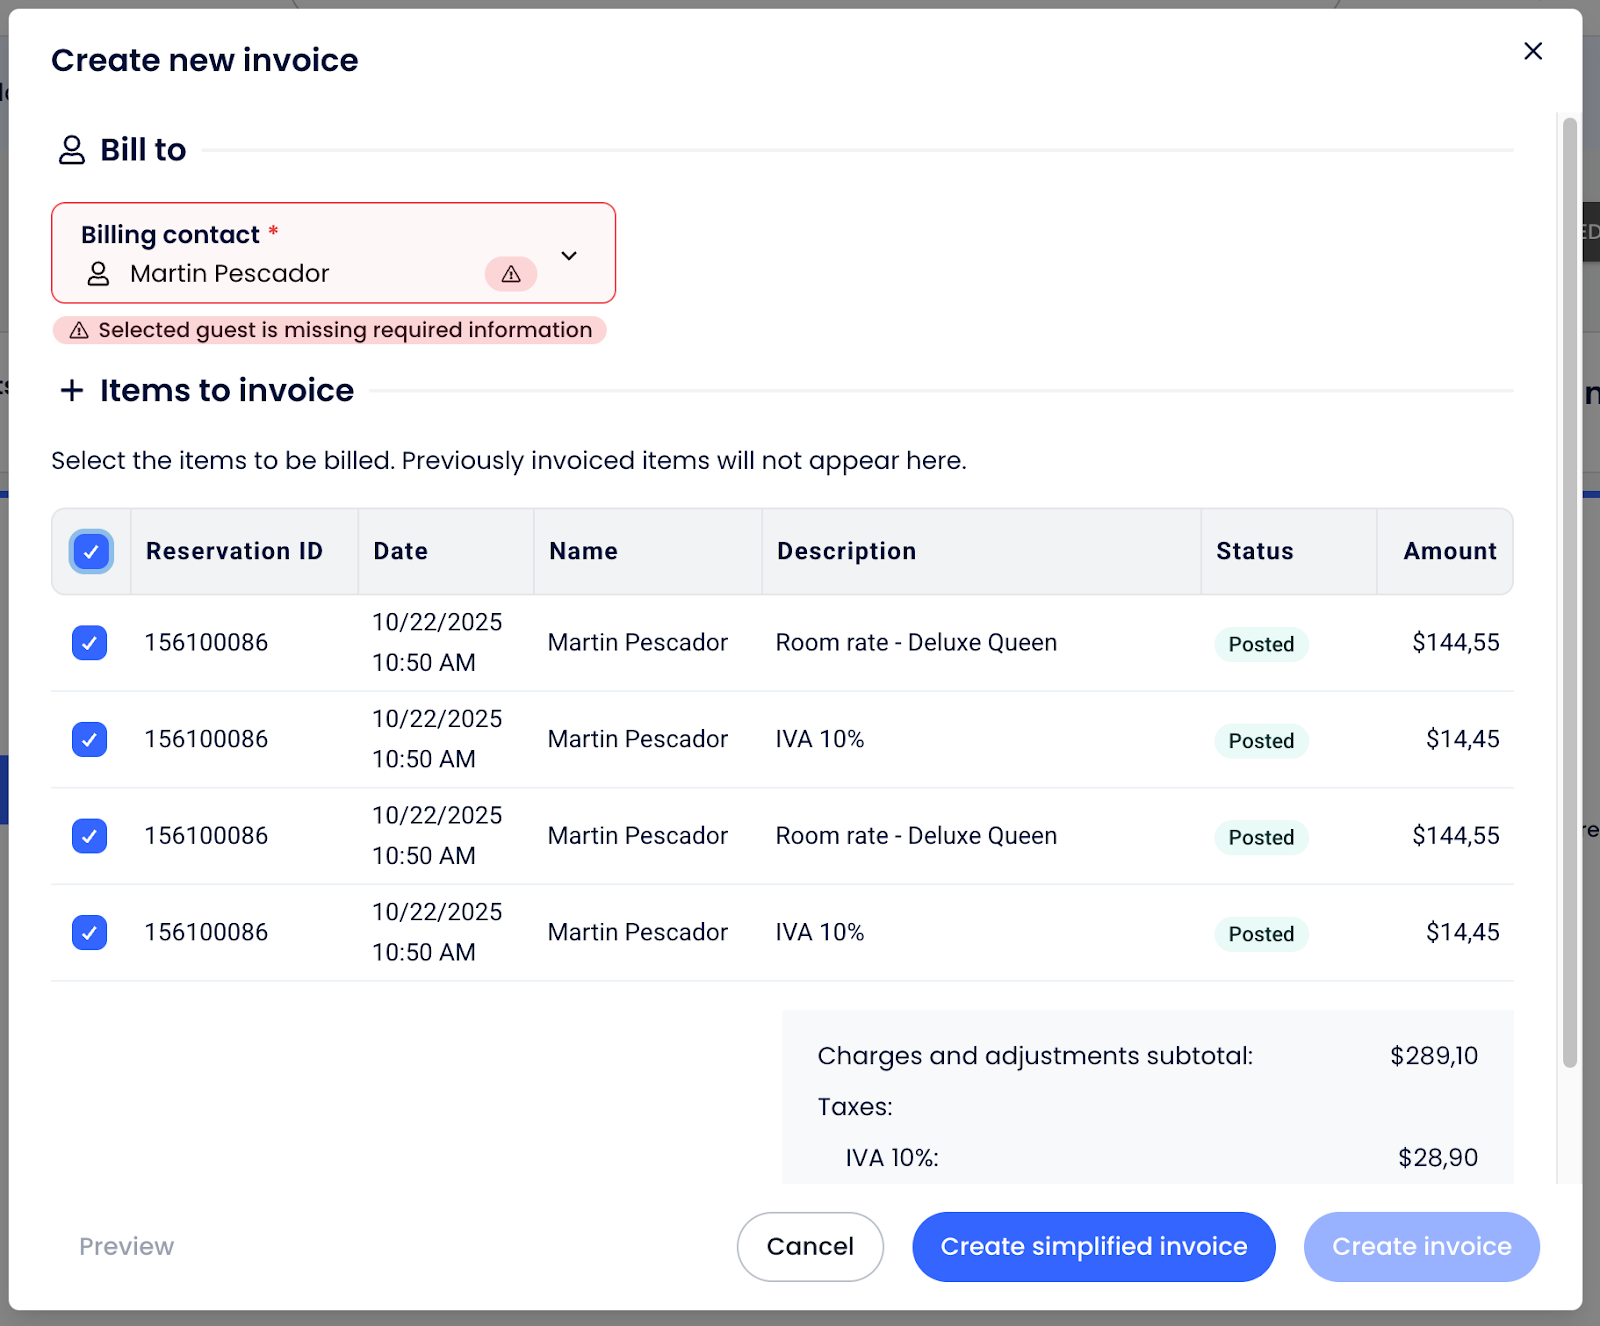Click the Reservation ID column header

point(234,552)
